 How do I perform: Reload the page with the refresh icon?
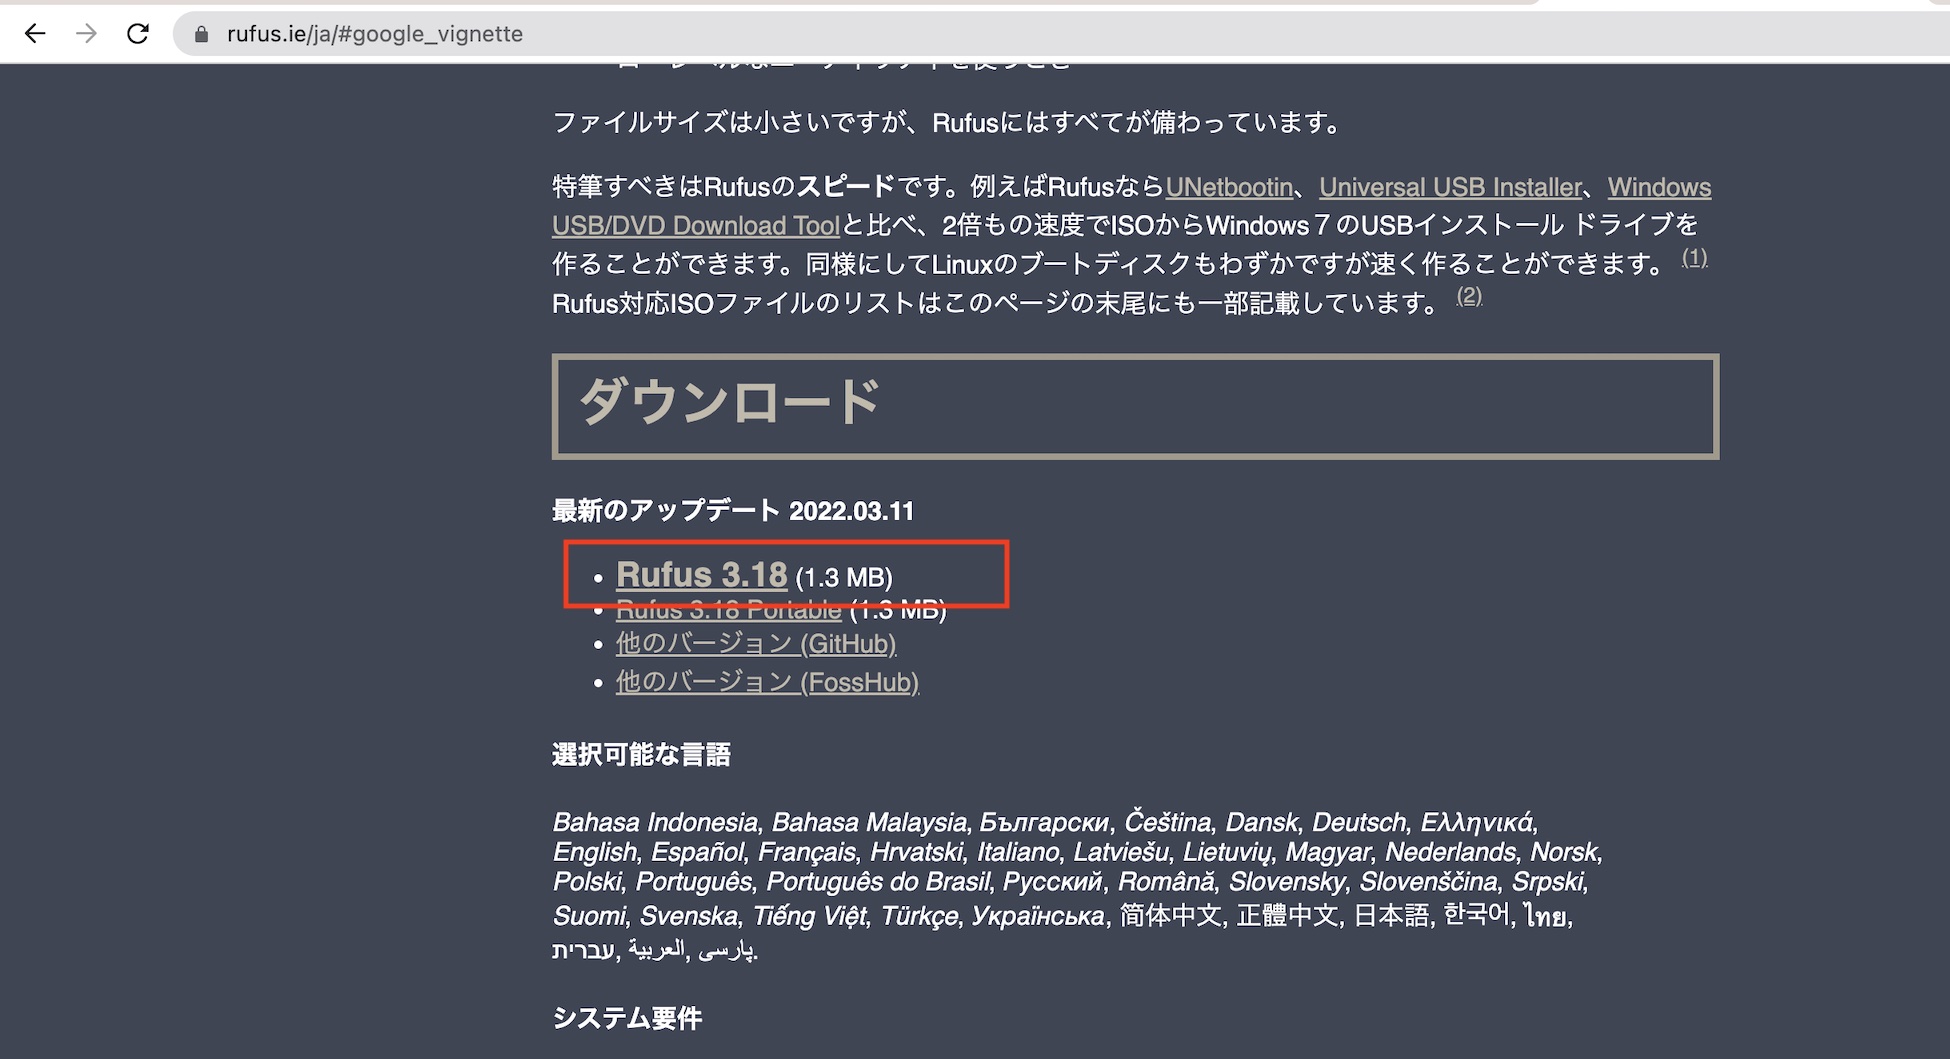(x=138, y=34)
